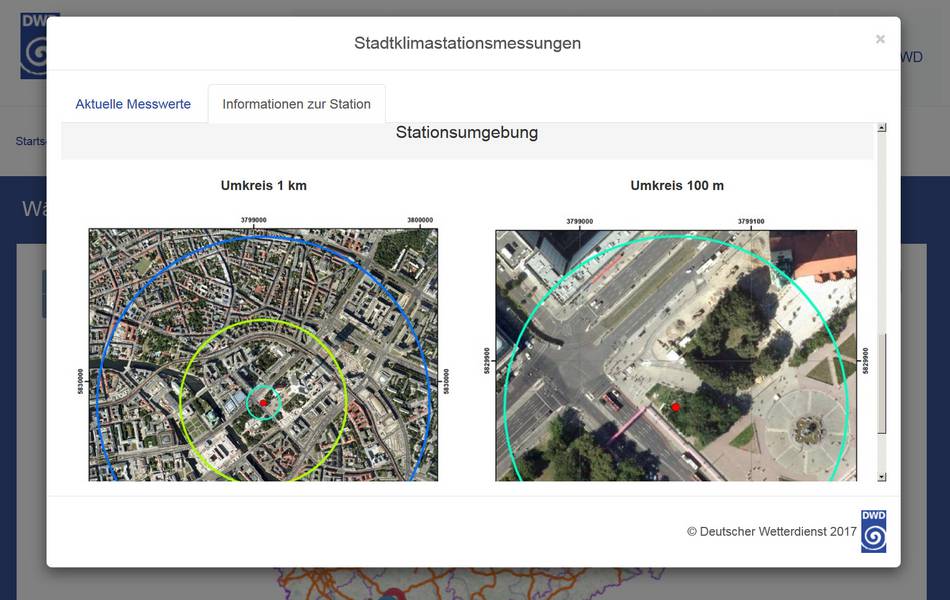The width and height of the screenshot is (950, 600).
Task: Close the Stadtklimastationsmessungen dialog
Action: [x=880, y=39]
